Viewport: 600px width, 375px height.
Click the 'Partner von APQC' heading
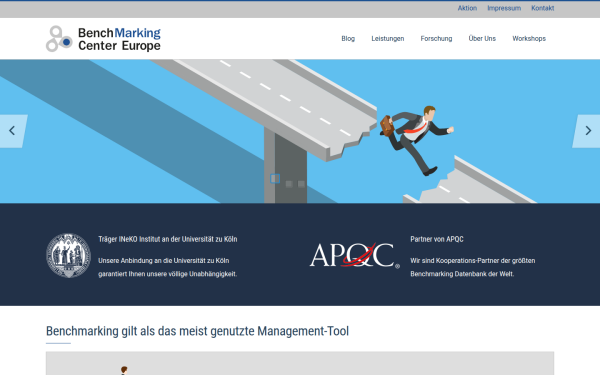pos(437,239)
